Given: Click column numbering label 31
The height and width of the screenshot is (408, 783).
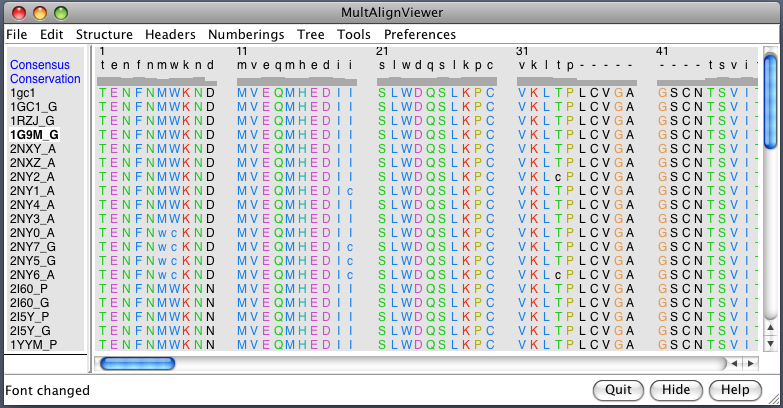Looking at the screenshot, I should [522, 51].
